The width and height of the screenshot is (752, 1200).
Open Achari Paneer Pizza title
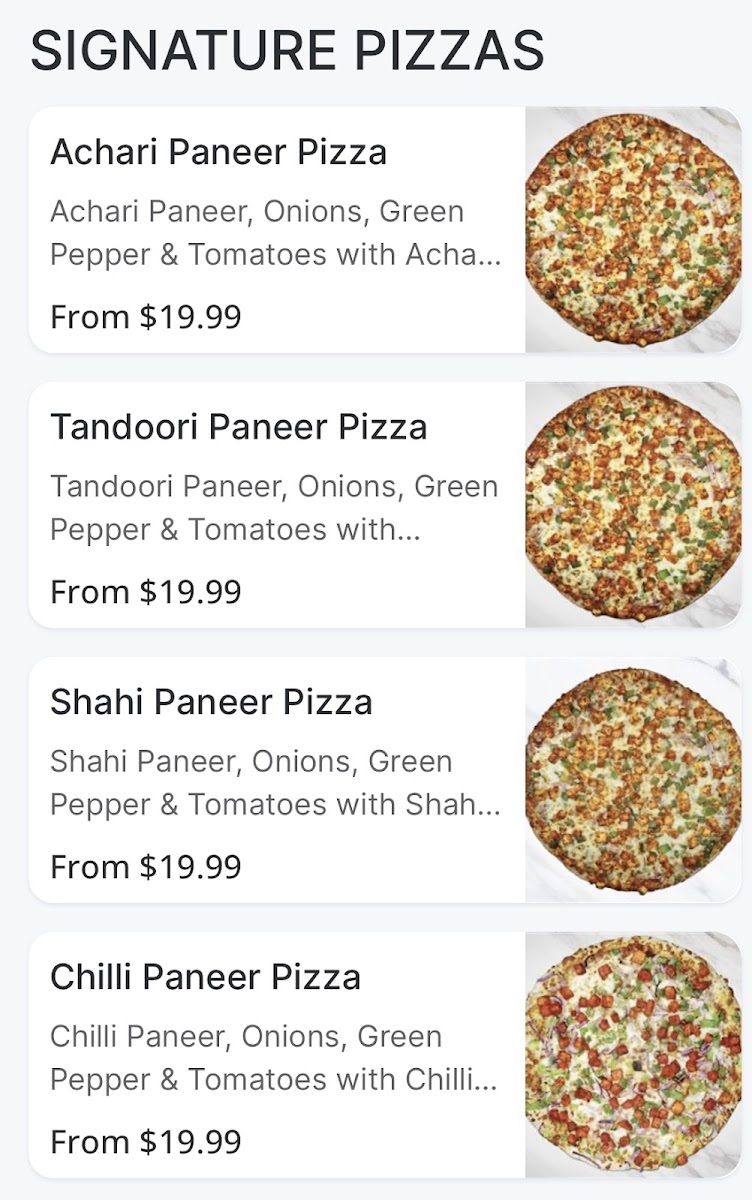pyautogui.click(x=218, y=153)
